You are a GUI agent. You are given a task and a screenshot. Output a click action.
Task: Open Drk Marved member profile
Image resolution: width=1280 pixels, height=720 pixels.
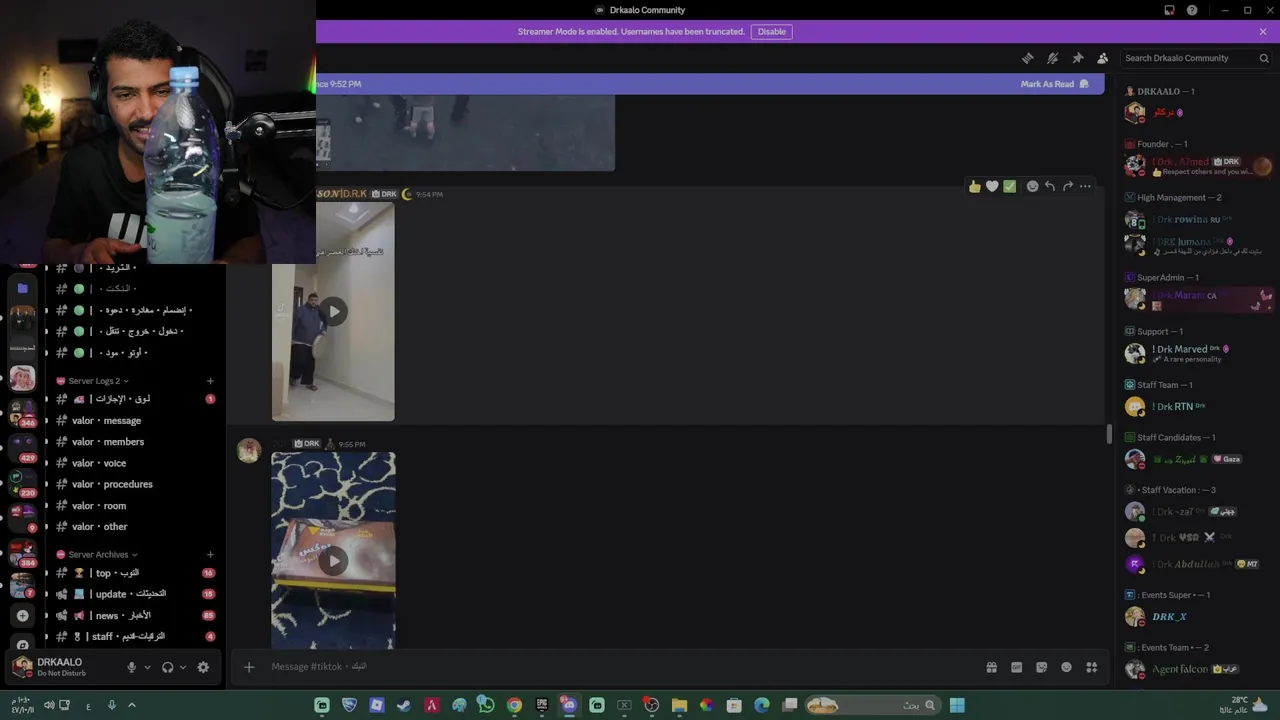(1196, 353)
